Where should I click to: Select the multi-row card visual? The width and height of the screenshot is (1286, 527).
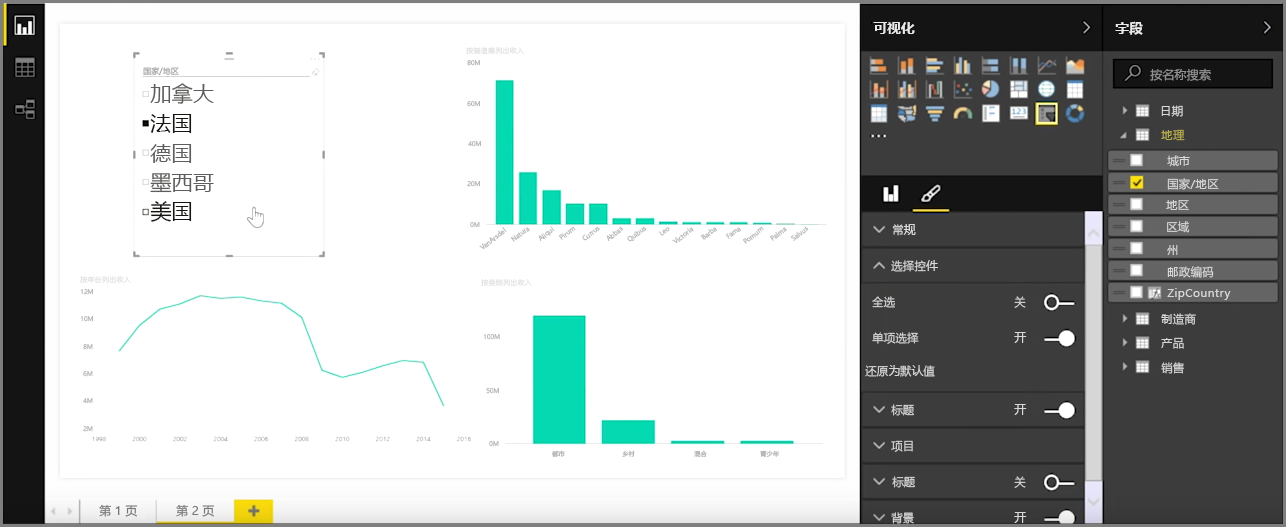pos(991,114)
